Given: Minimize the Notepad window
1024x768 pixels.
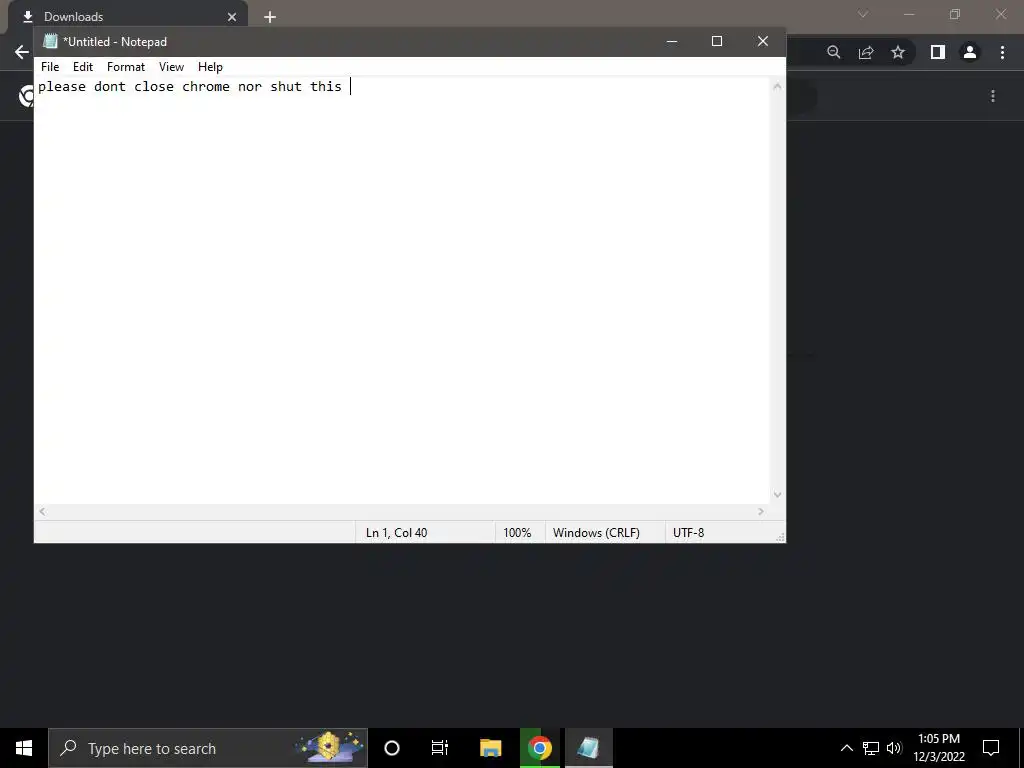Looking at the screenshot, I should click(672, 41).
